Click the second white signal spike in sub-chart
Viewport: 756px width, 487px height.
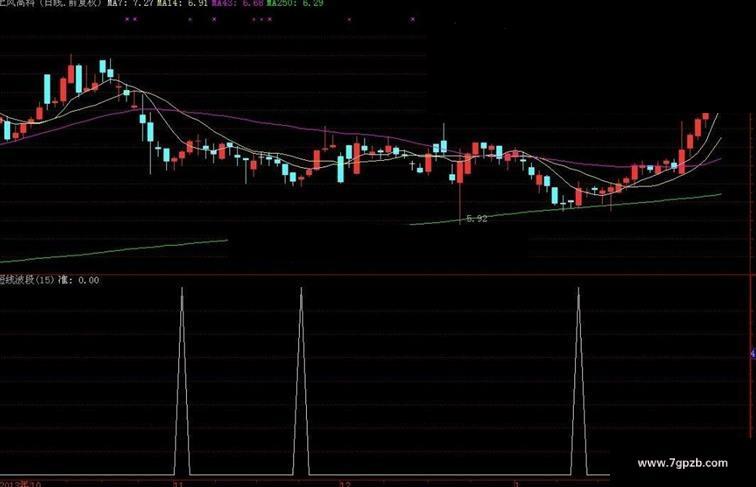(301, 381)
